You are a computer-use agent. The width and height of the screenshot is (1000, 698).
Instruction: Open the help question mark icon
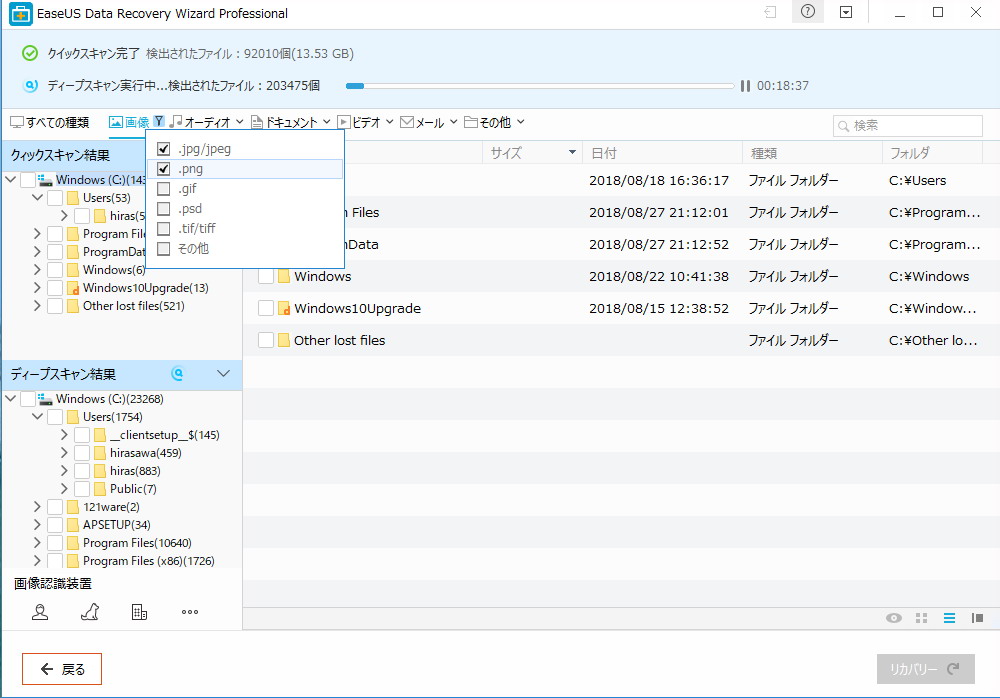807,11
